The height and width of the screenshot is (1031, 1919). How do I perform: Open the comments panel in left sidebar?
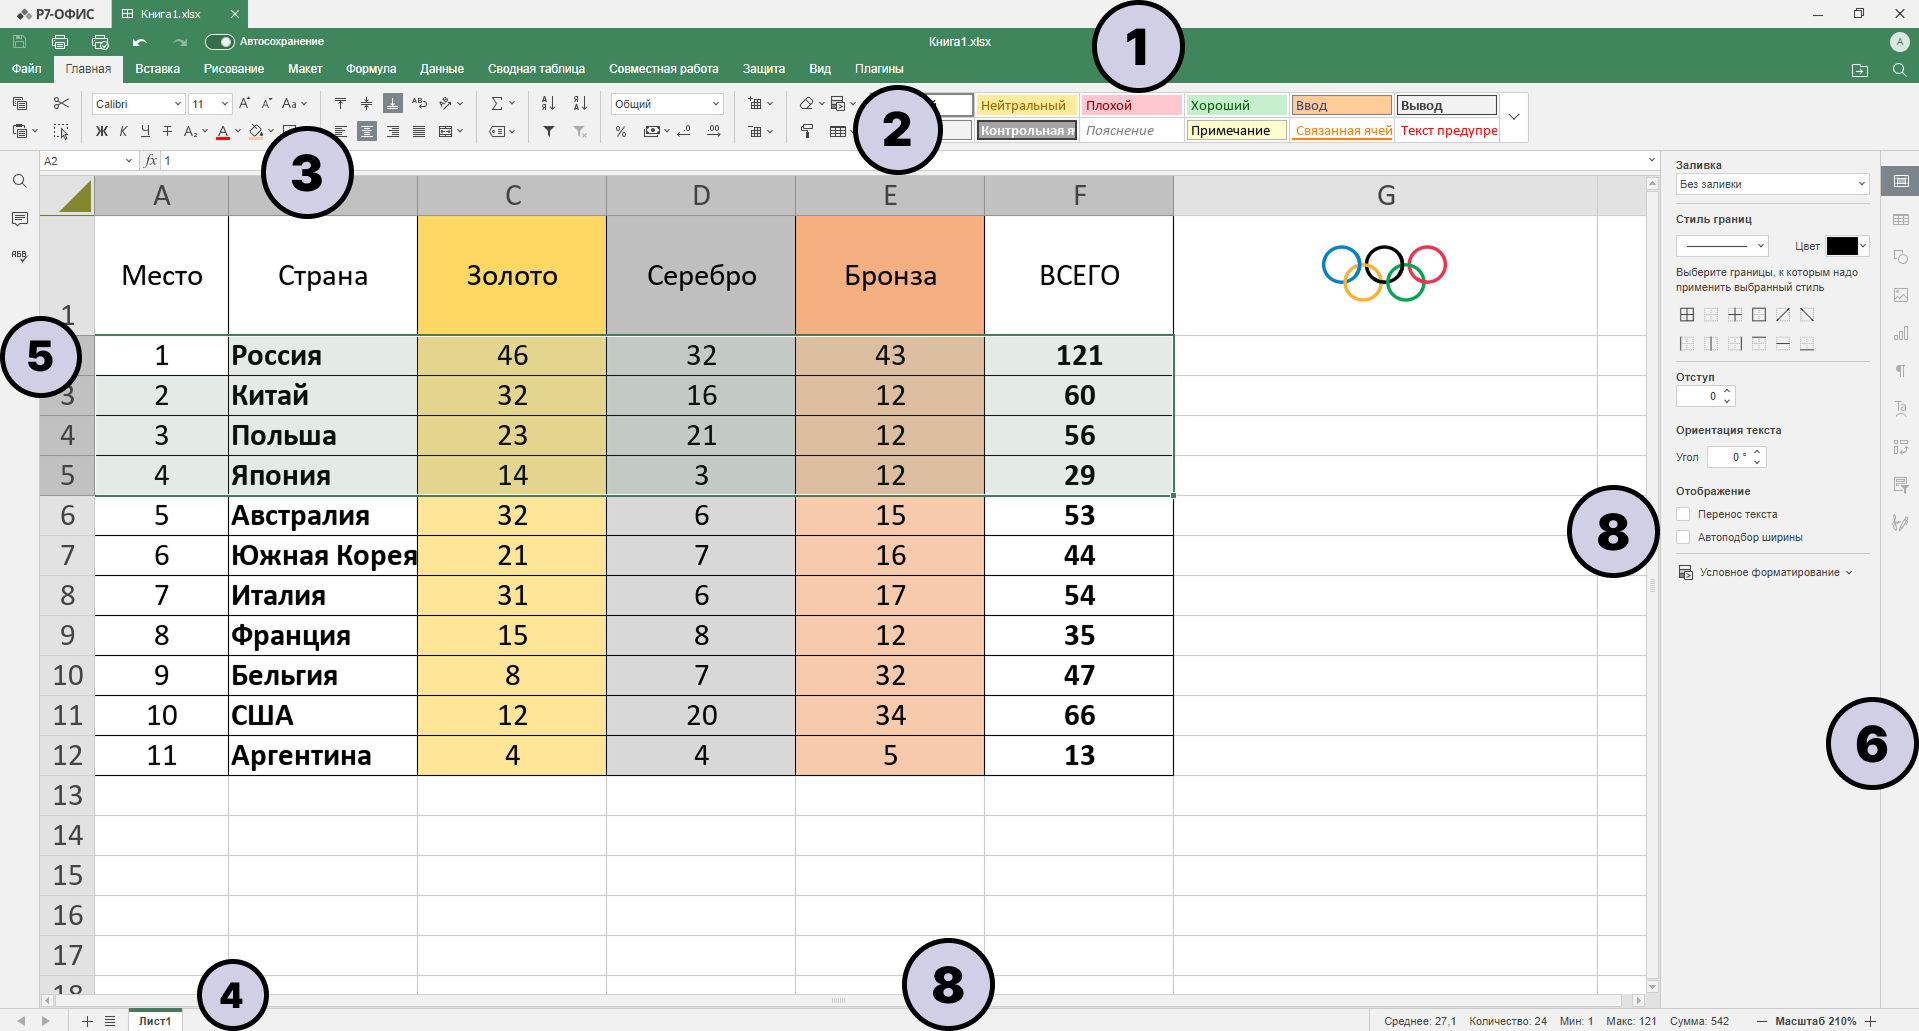pos(19,219)
